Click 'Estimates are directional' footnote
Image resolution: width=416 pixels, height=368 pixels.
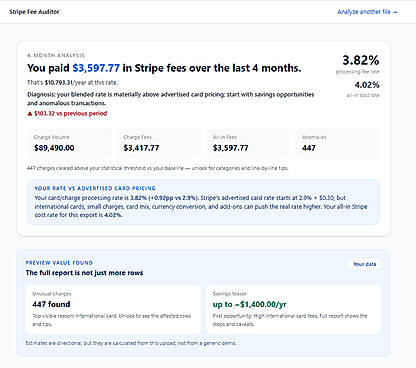point(131,343)
